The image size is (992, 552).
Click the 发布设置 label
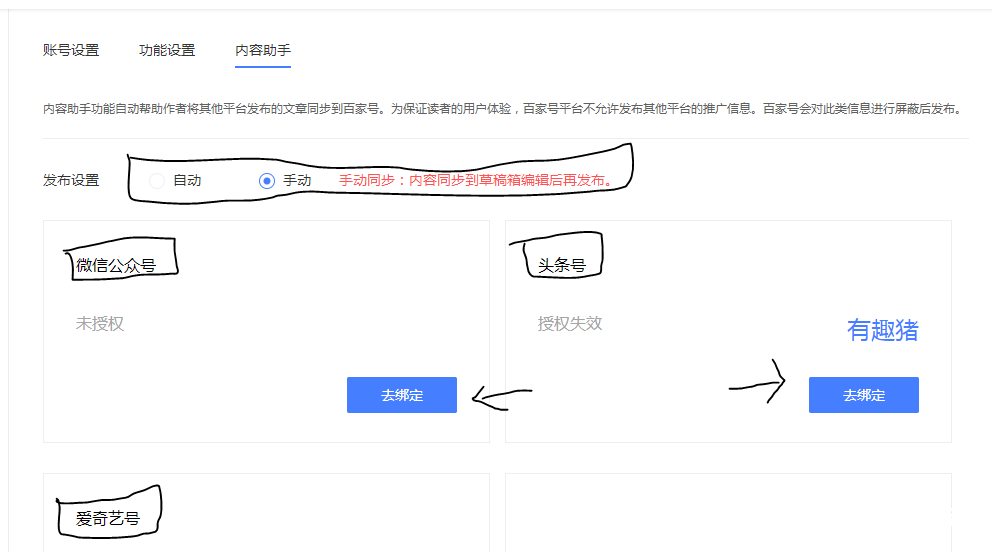pos(71,180)
